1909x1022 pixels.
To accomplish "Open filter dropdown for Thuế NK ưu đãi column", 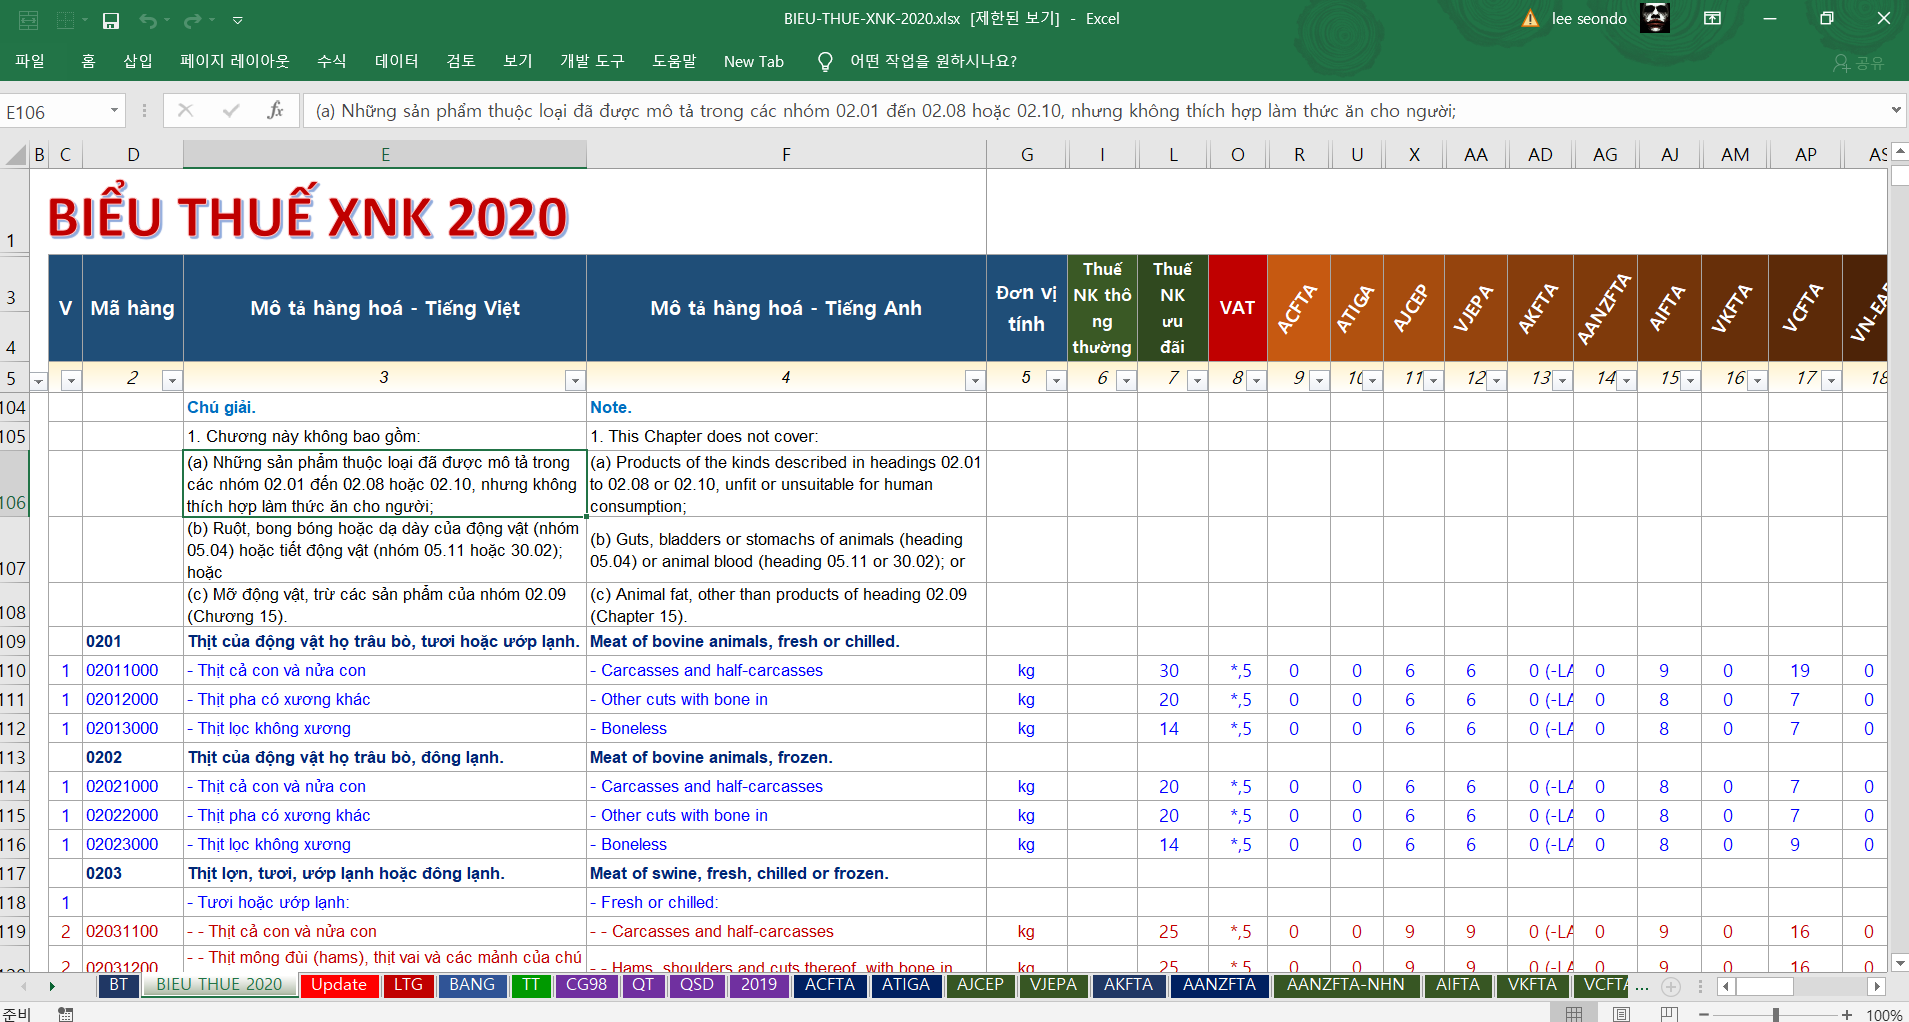I will (1197, 380).
